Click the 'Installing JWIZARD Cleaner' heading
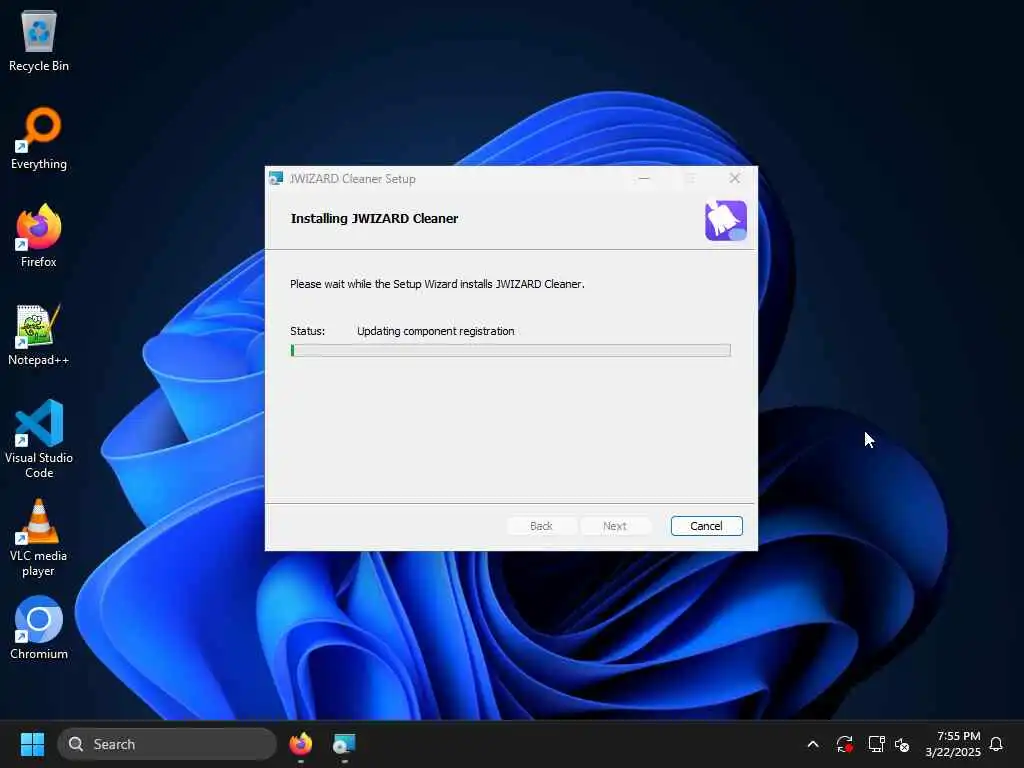The image size is (1024, 768). 374,219
